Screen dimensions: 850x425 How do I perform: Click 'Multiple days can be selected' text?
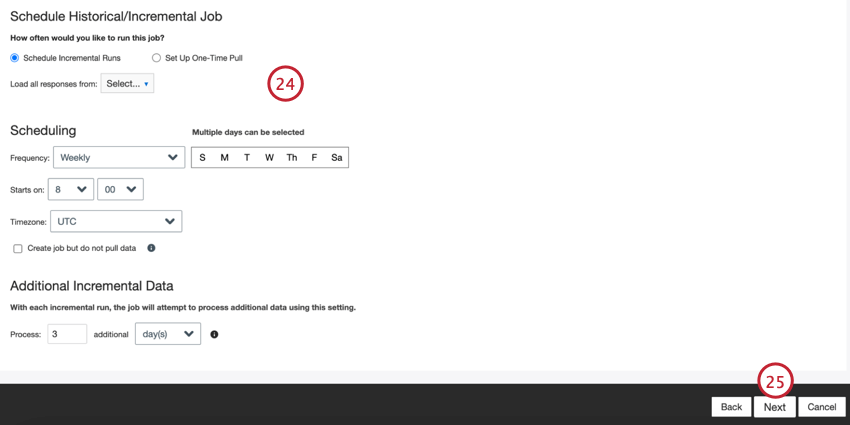click(248, 132)
